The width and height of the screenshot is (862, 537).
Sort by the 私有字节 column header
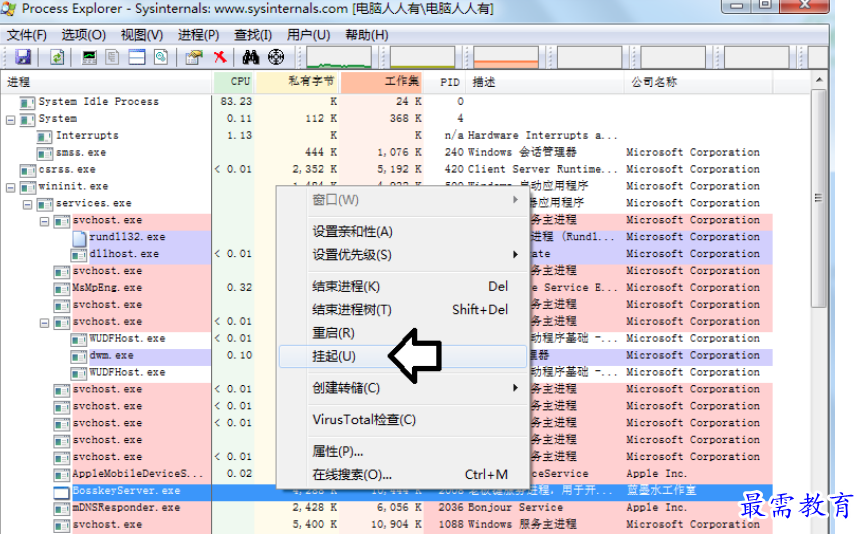[297, 82]
